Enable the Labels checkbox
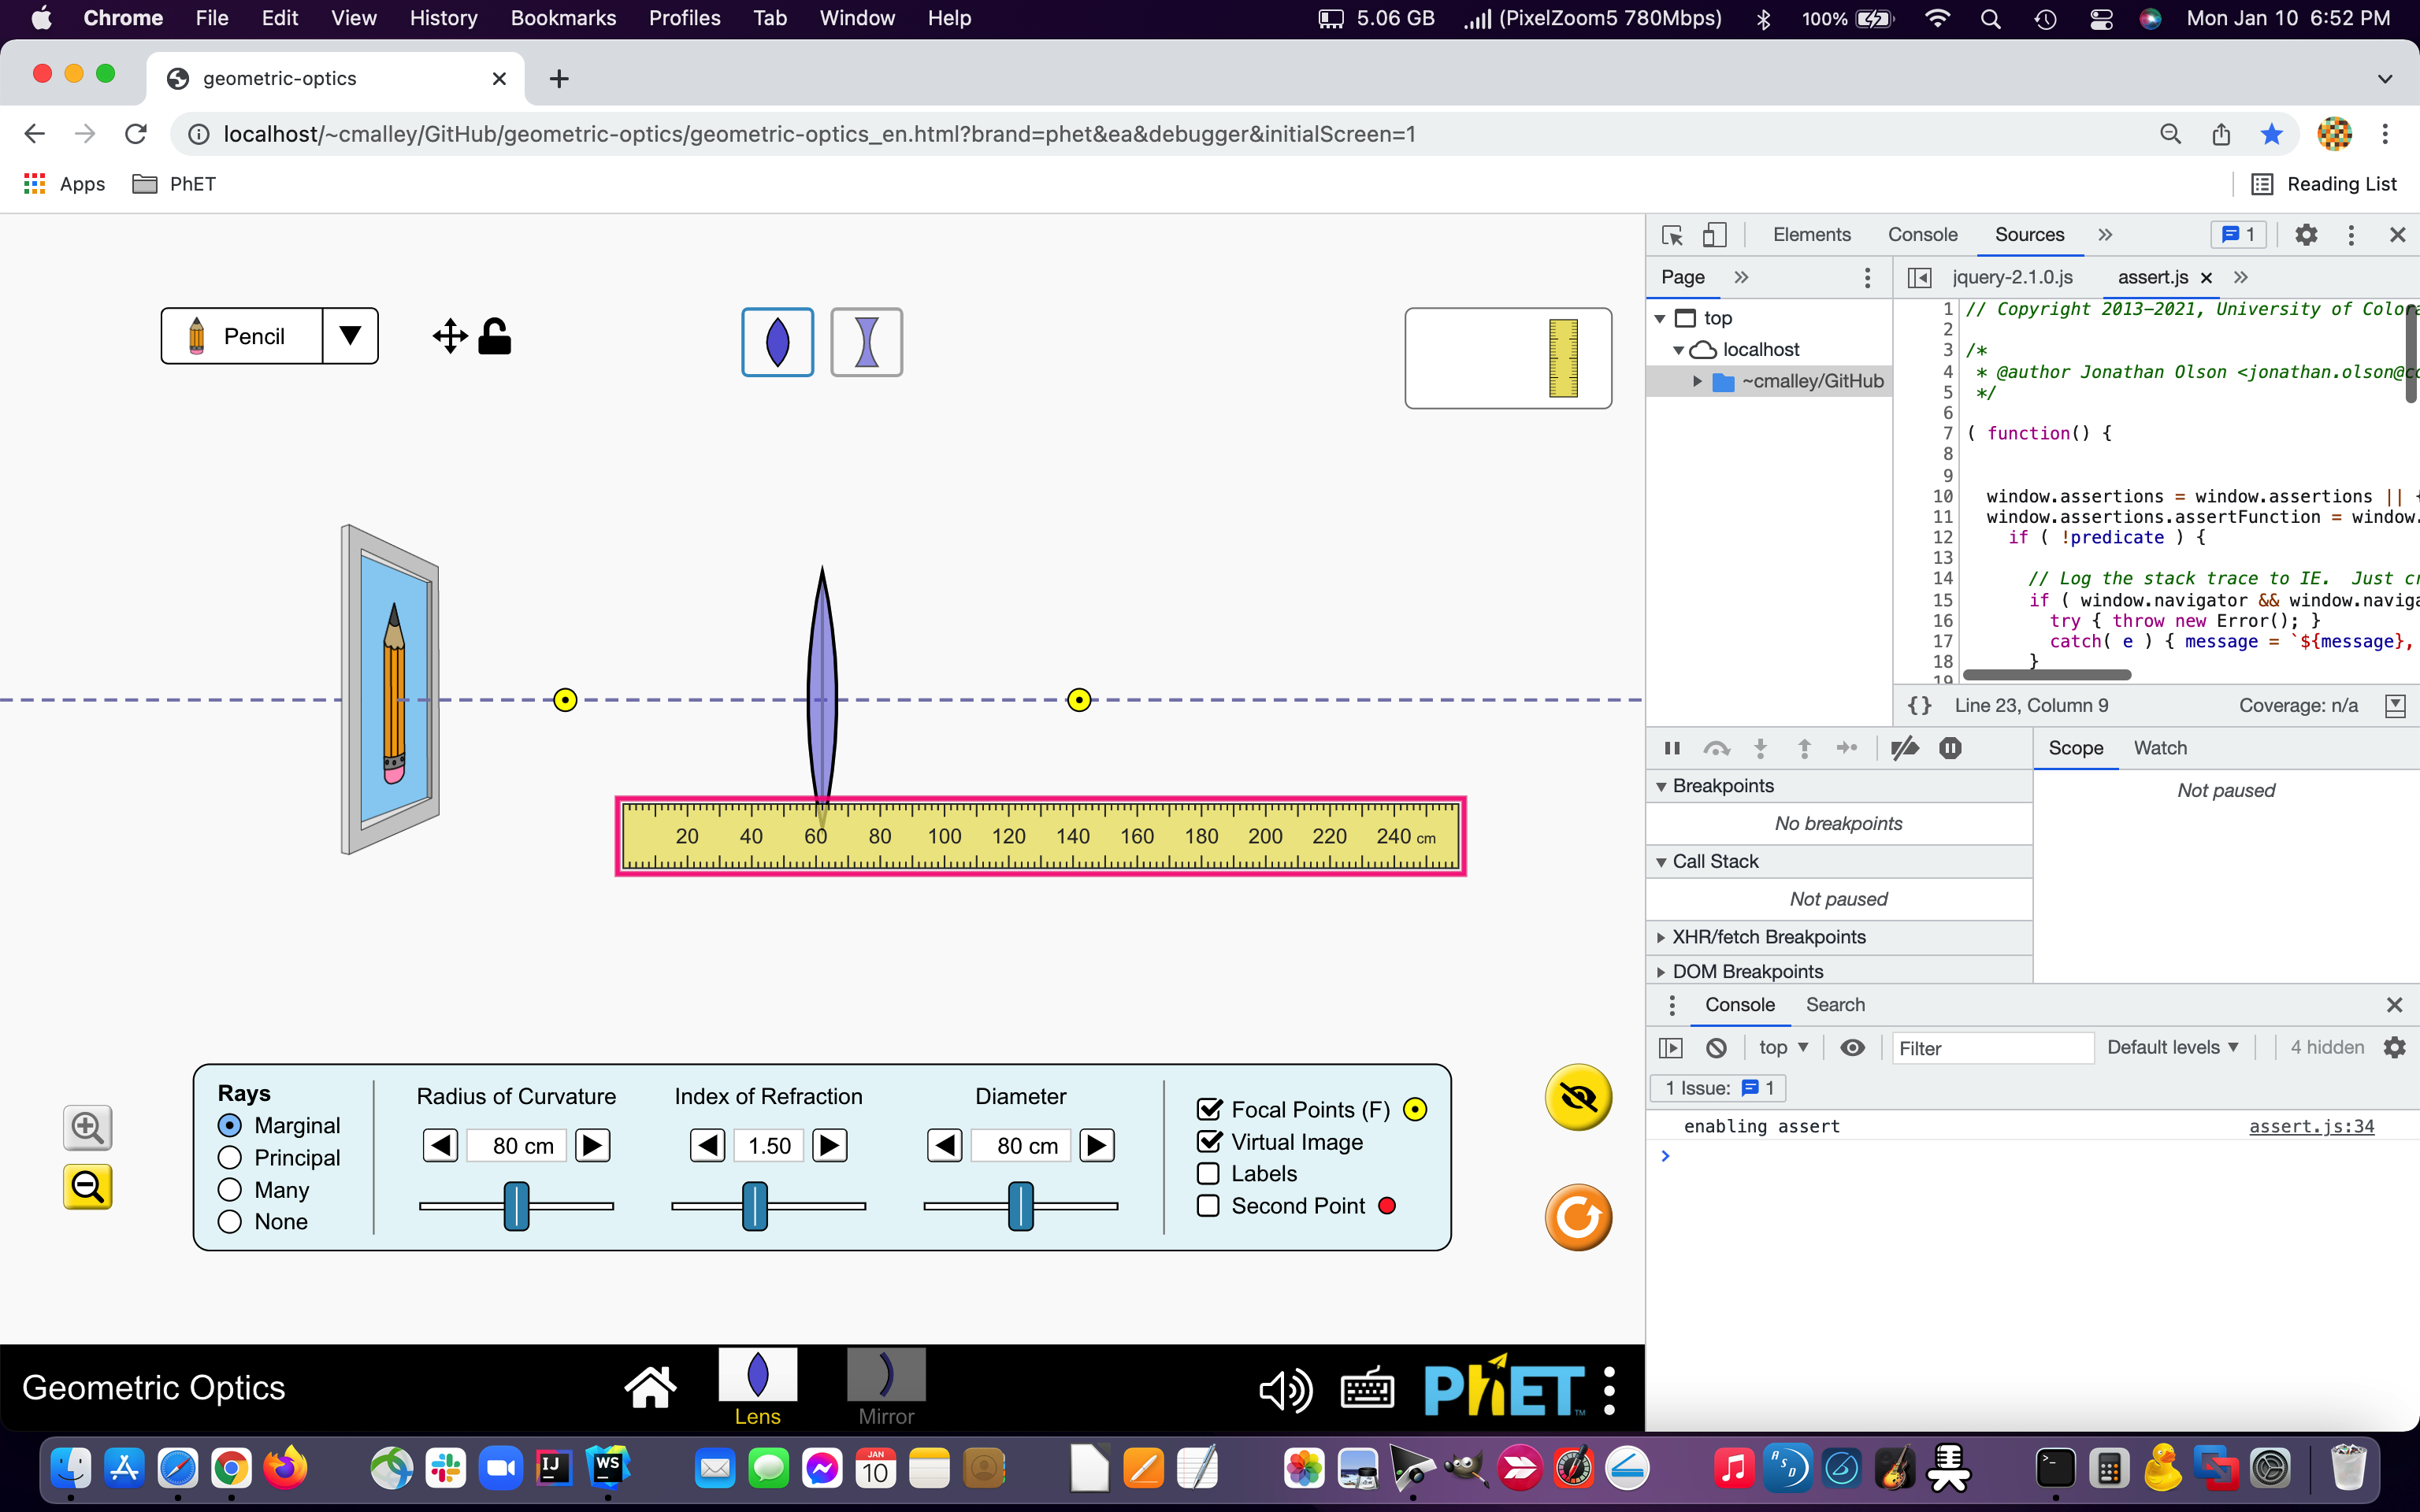The image size is (2420, 1512). 1210,1173
